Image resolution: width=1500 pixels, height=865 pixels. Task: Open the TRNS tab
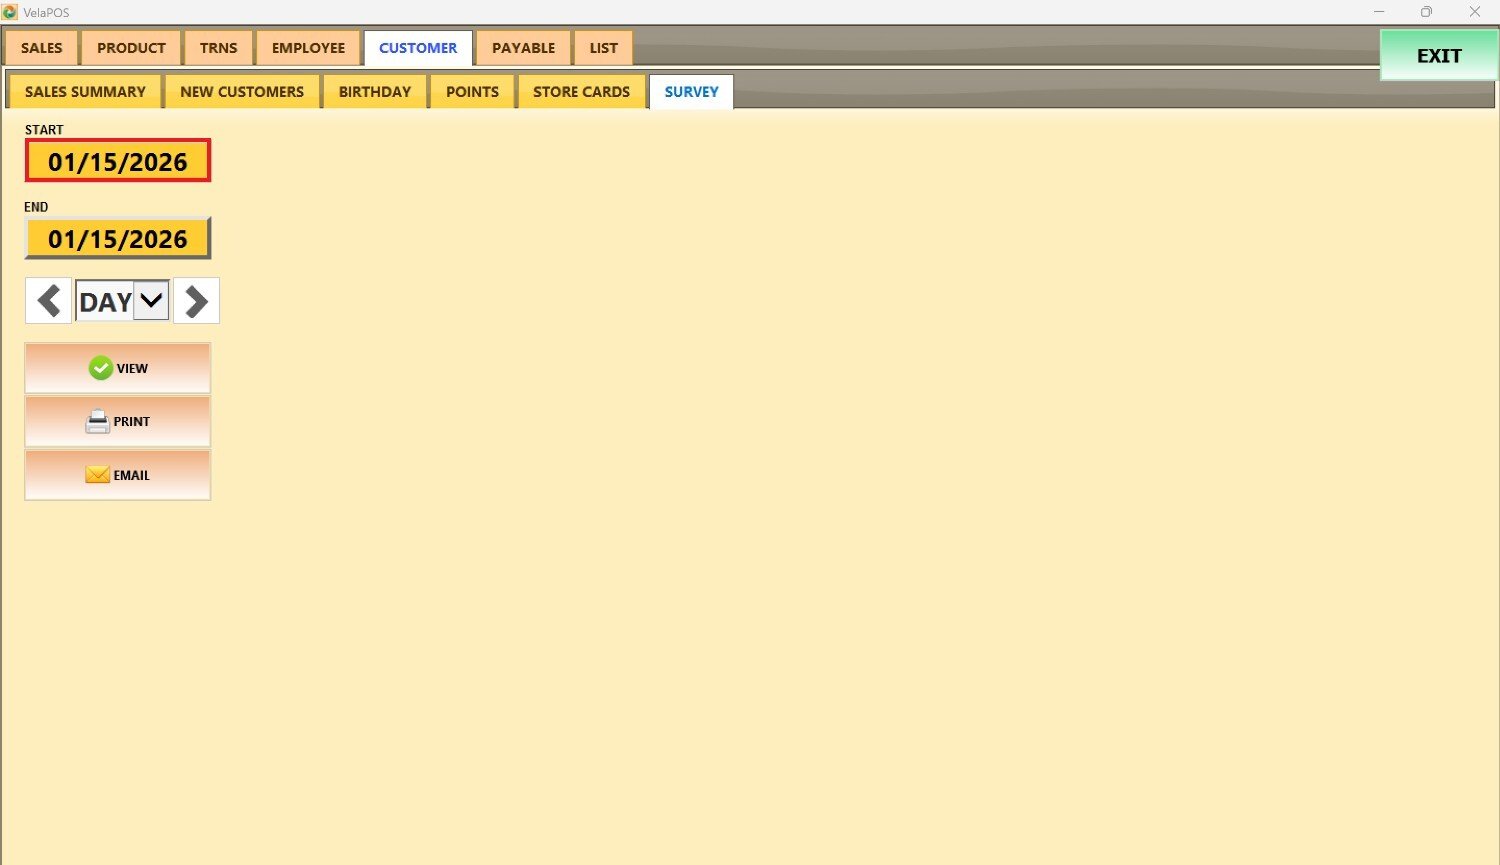(218, 48)
